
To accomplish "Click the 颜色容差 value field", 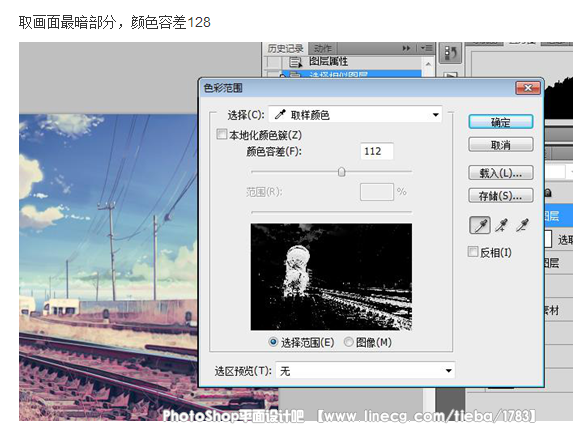I will [376, 151].
